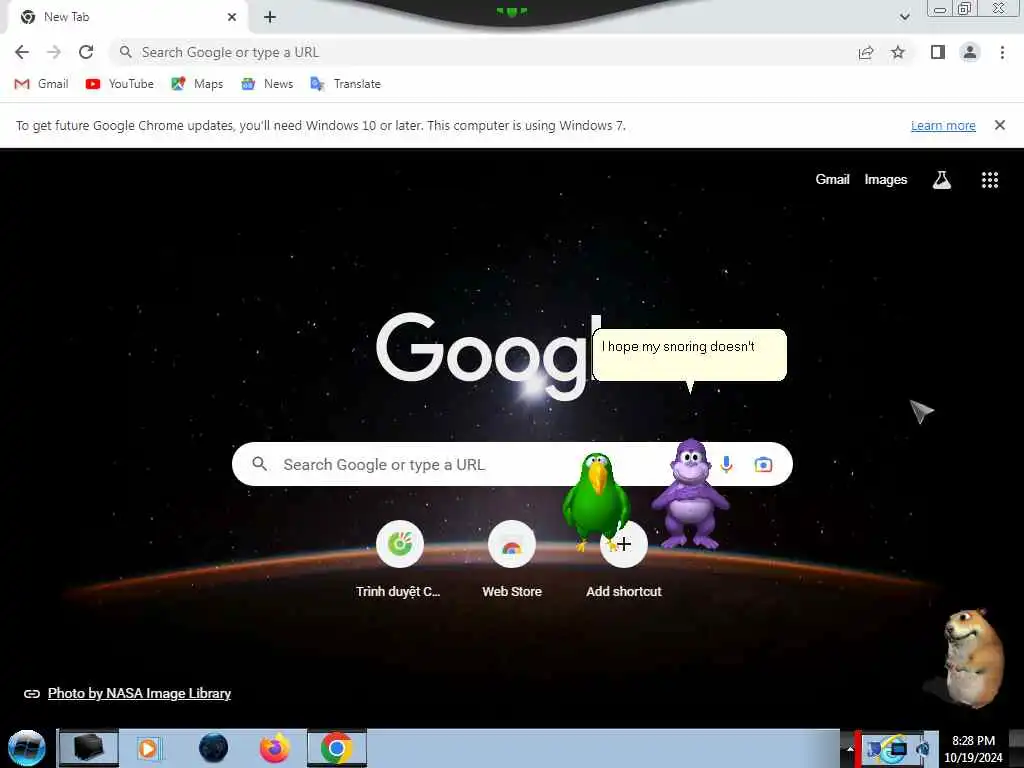The height and width of the screenshot is (768, 1024).
Task: Click the Add shortcut tile
Action: point(624,559)
